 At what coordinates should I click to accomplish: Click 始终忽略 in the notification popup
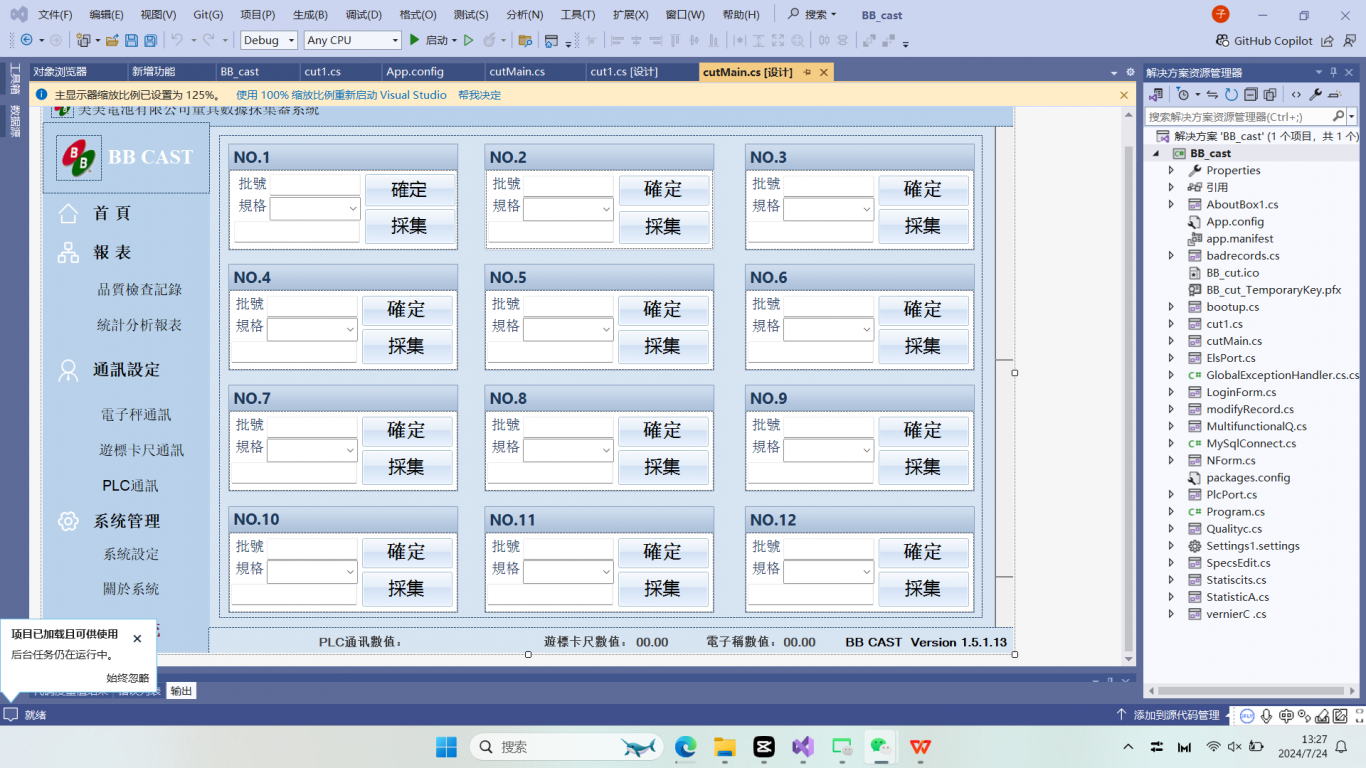[x=127, y=677]
